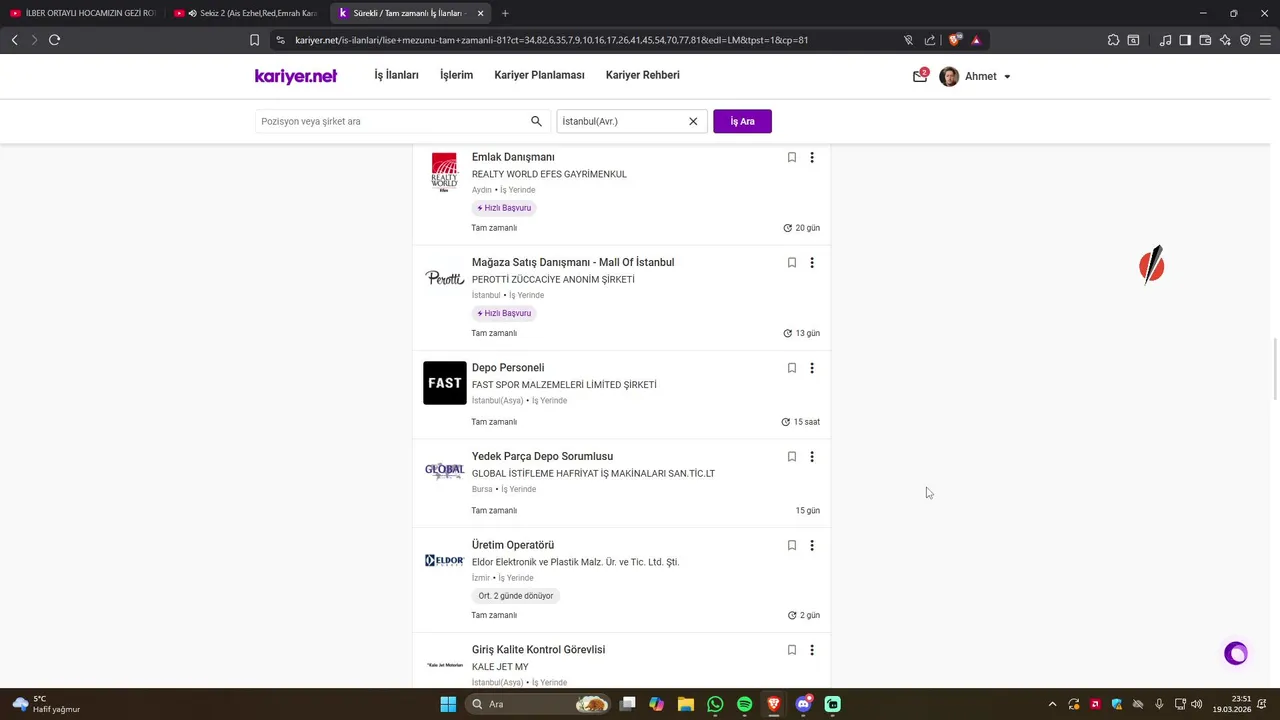Image resolution: width=1280 pixels, height=720 pixels.
Task: Open Giriş Kalite Kontrol Görevlisi job title
Action: tap(538, 649)
